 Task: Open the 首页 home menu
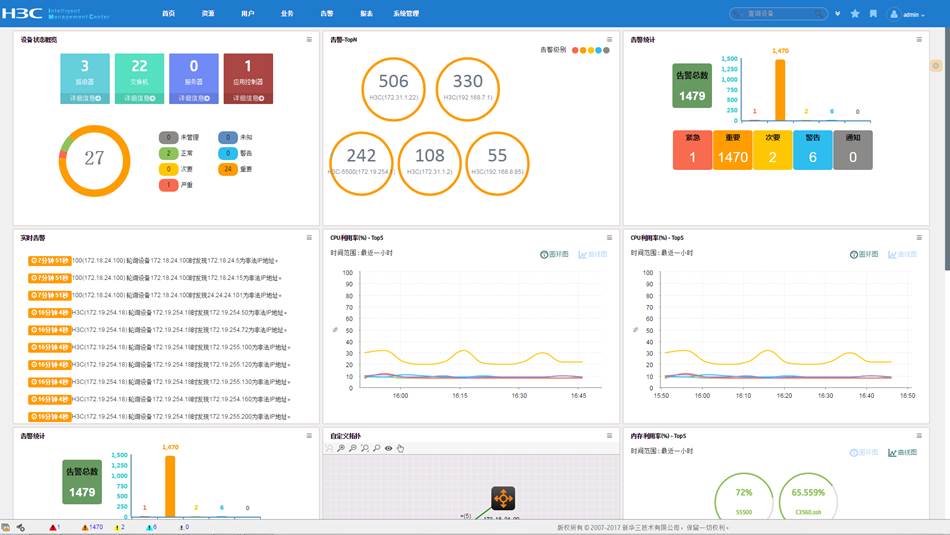168,13
